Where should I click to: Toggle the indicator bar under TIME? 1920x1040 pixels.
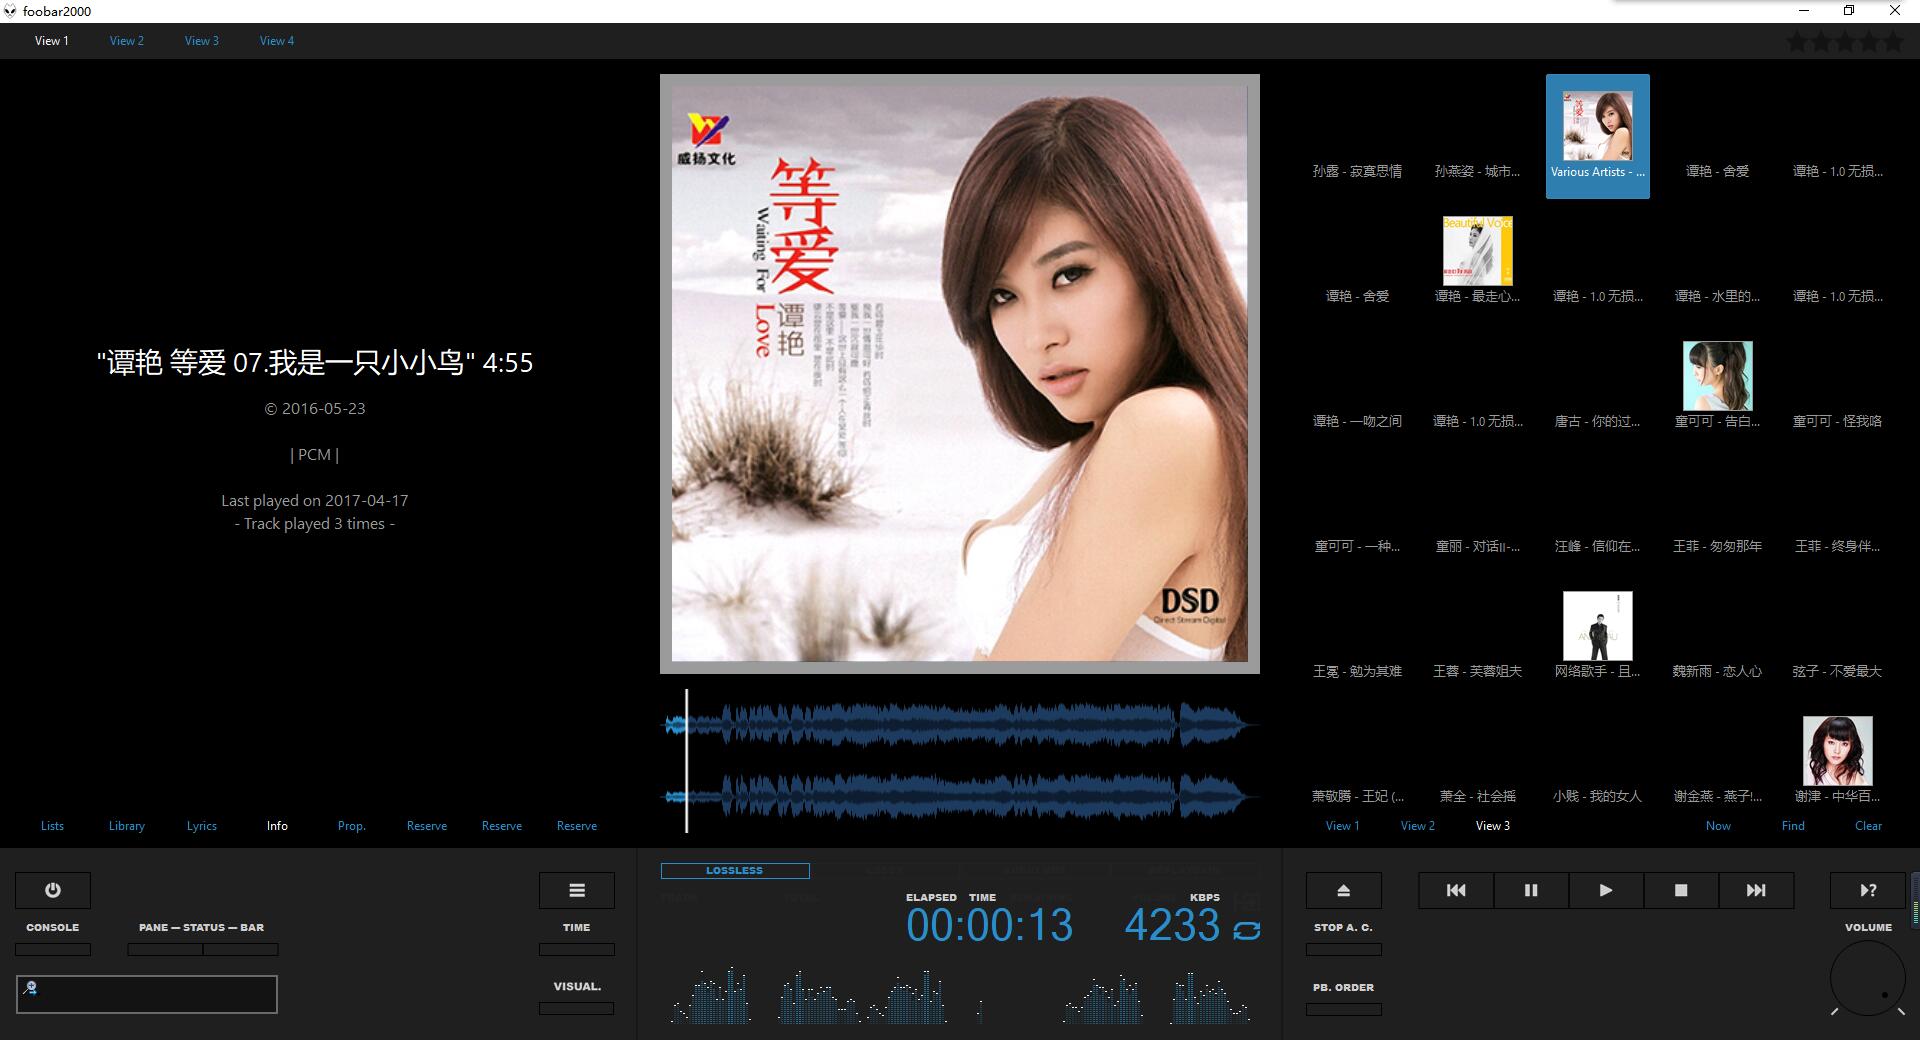(x=577, y=949)
